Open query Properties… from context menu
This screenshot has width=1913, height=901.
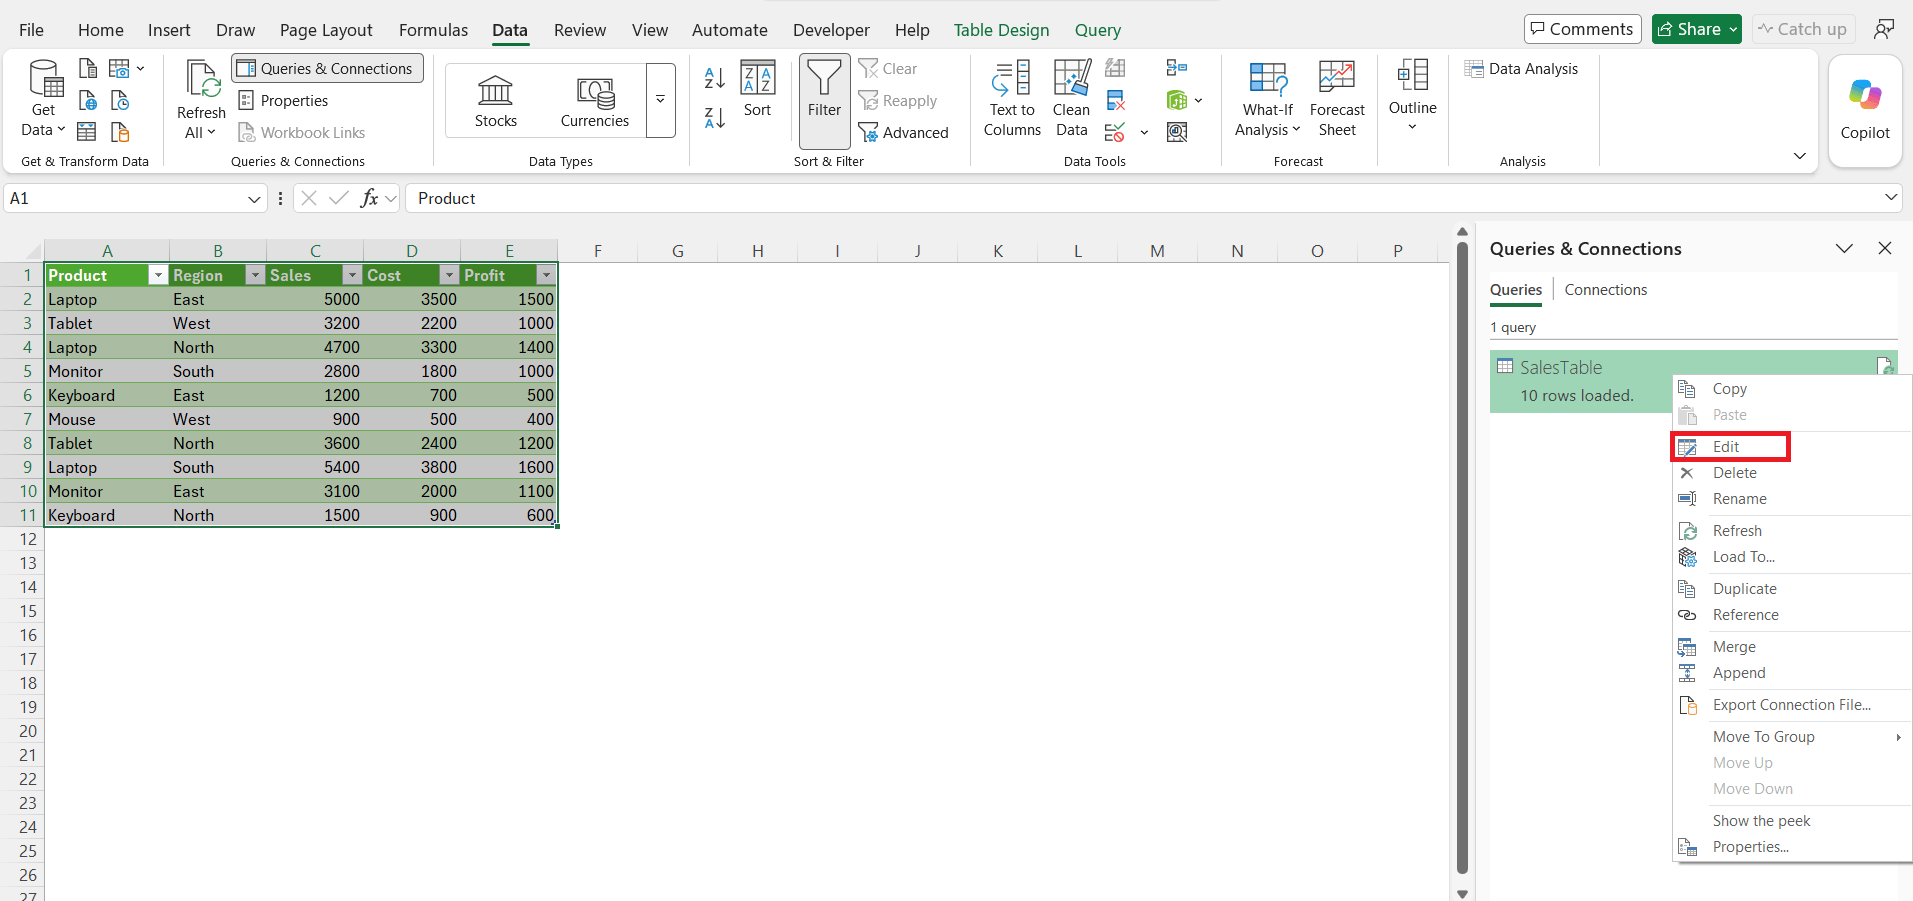click(x=1750, y=847)
